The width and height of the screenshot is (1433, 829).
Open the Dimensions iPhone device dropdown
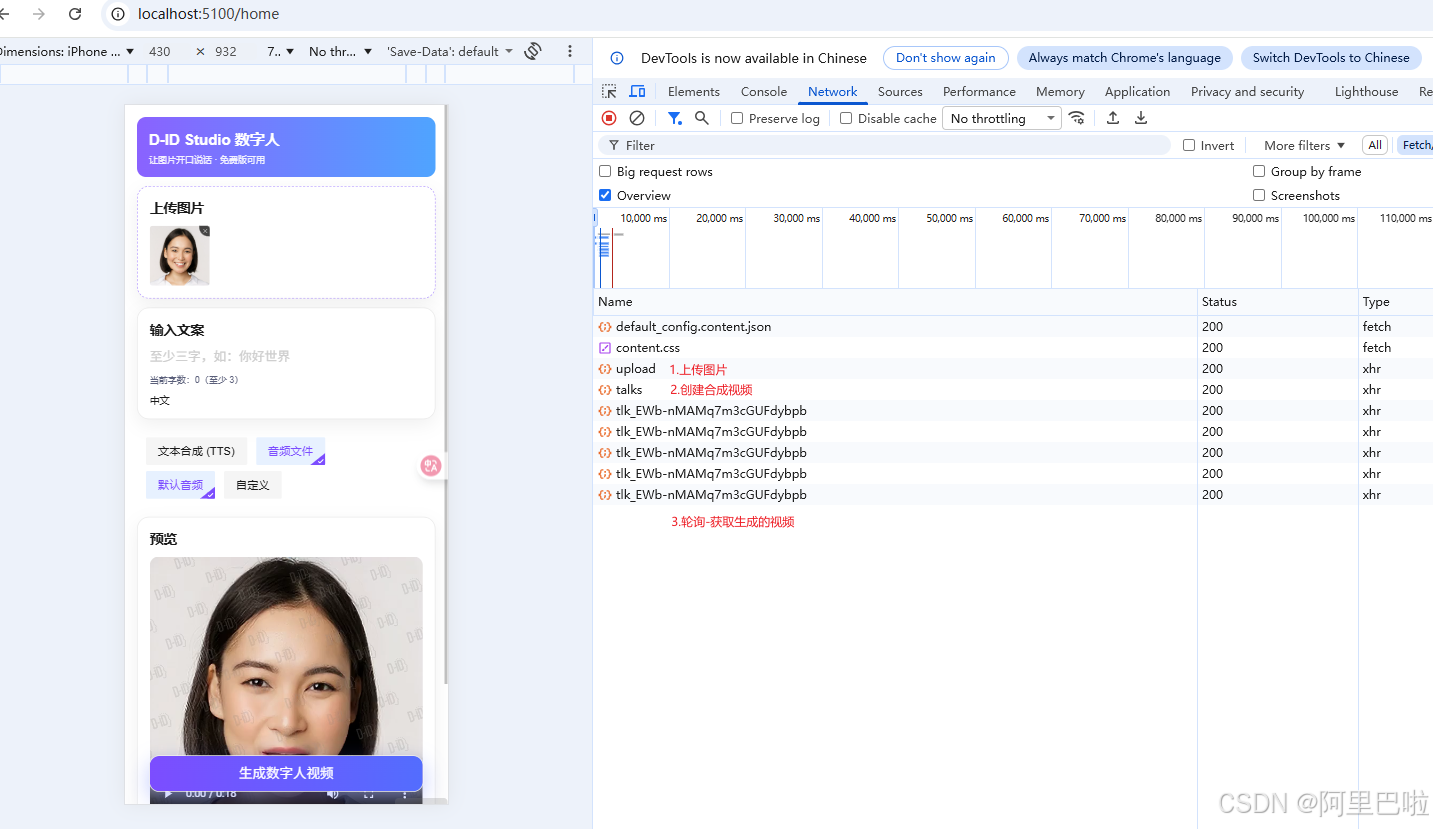67,51
